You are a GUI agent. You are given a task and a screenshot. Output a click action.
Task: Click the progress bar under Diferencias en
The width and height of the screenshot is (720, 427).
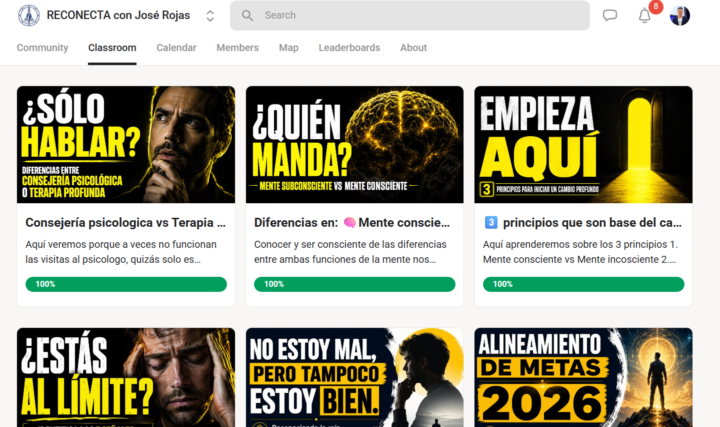[354, 284]
